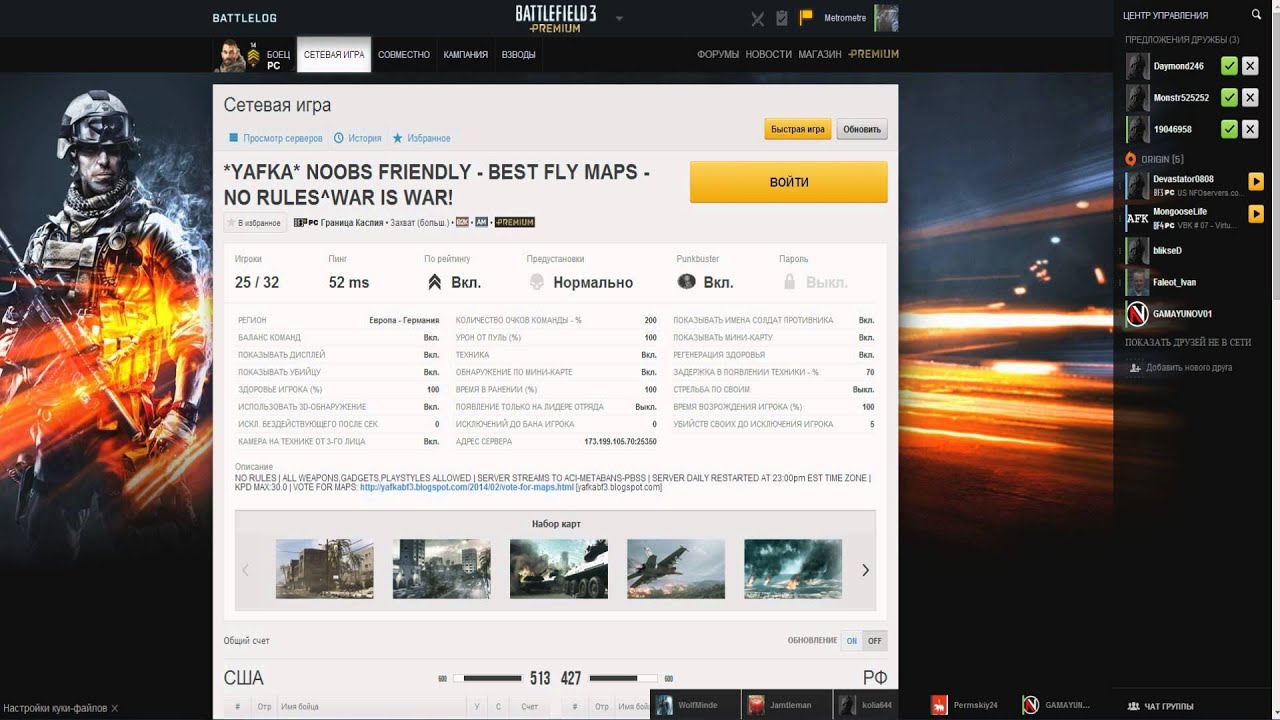Open the История link
This screenshot has height=720, width=1280.
[x=358, y=138]
